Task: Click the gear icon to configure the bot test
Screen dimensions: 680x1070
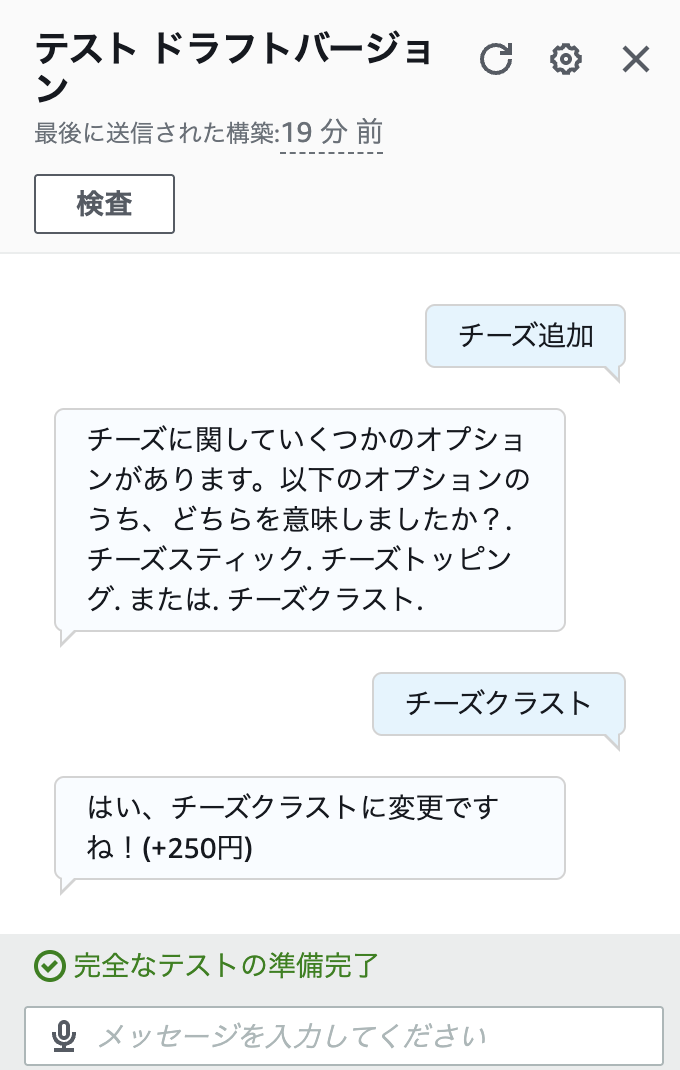Action: point(566,60)
